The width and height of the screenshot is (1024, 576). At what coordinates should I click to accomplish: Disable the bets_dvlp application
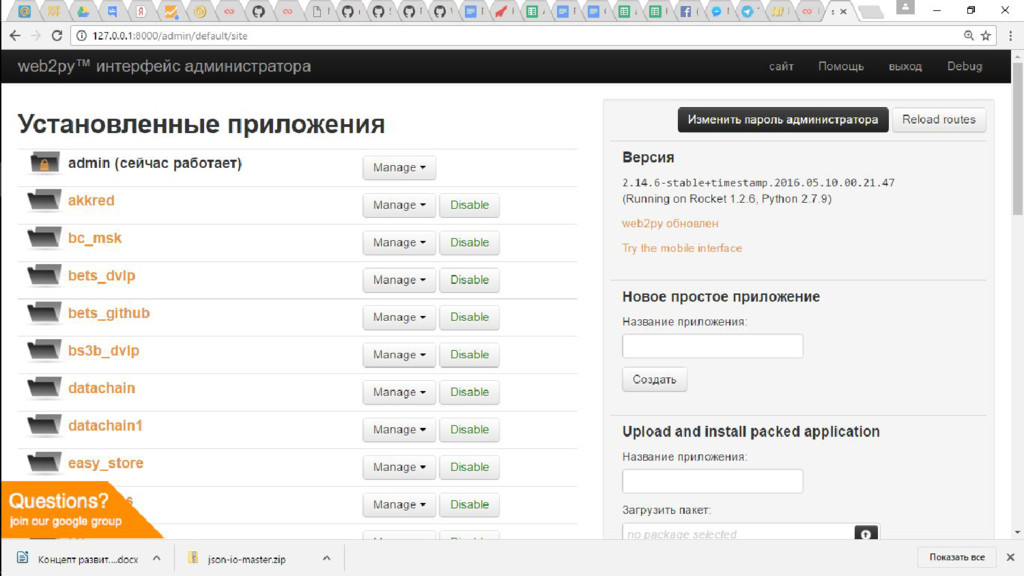pos(470,280)
